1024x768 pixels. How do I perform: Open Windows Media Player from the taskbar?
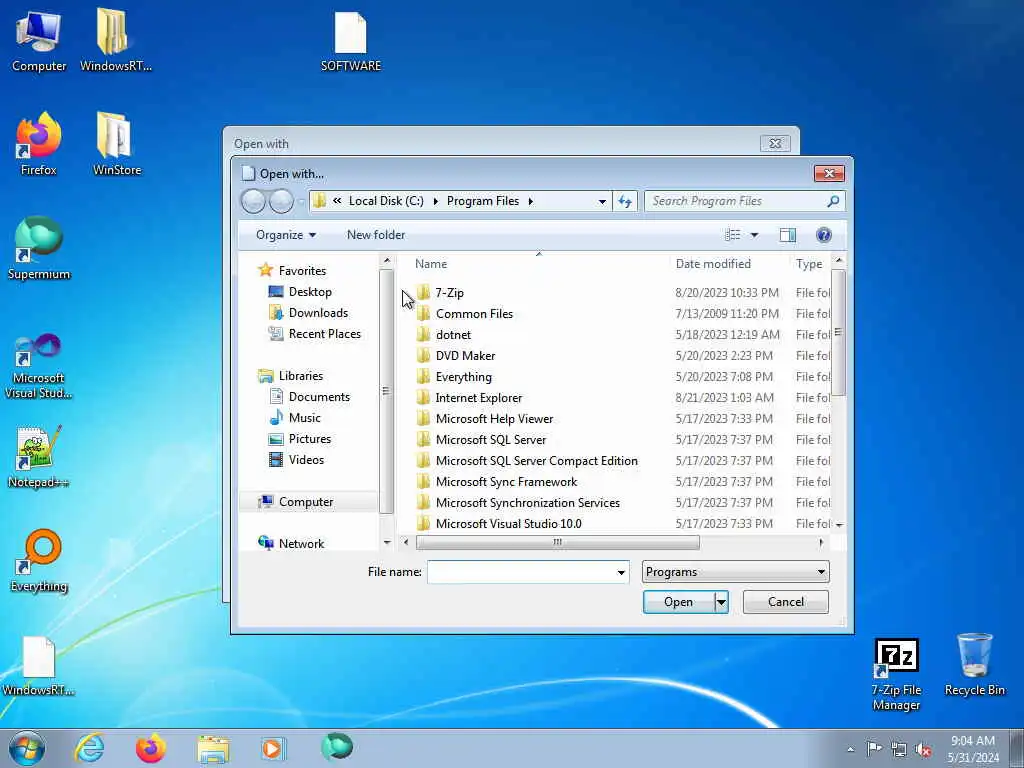click(273, 748)
